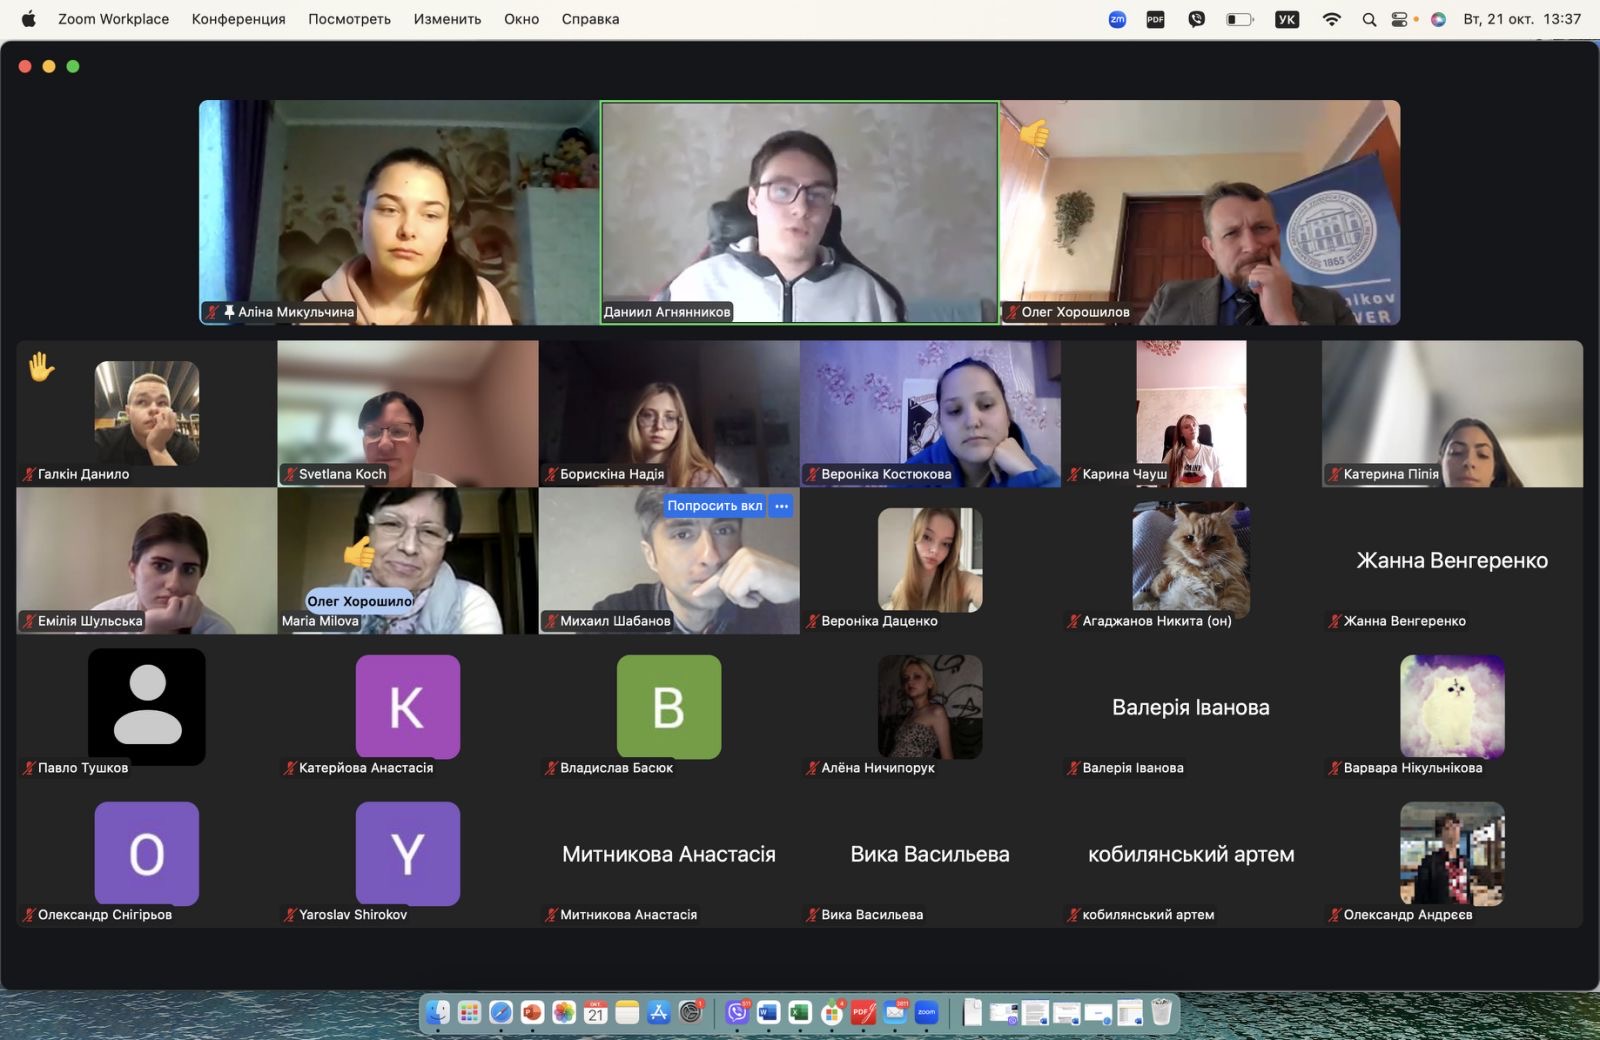Click the Siri icon in menu bar
The width and height of the screenshot is (1600, 1040).
point(1438,19)
